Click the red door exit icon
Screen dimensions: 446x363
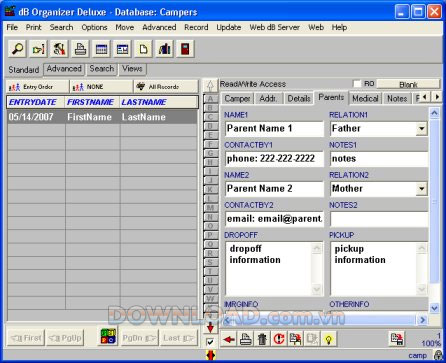click(x=185, y=49)
